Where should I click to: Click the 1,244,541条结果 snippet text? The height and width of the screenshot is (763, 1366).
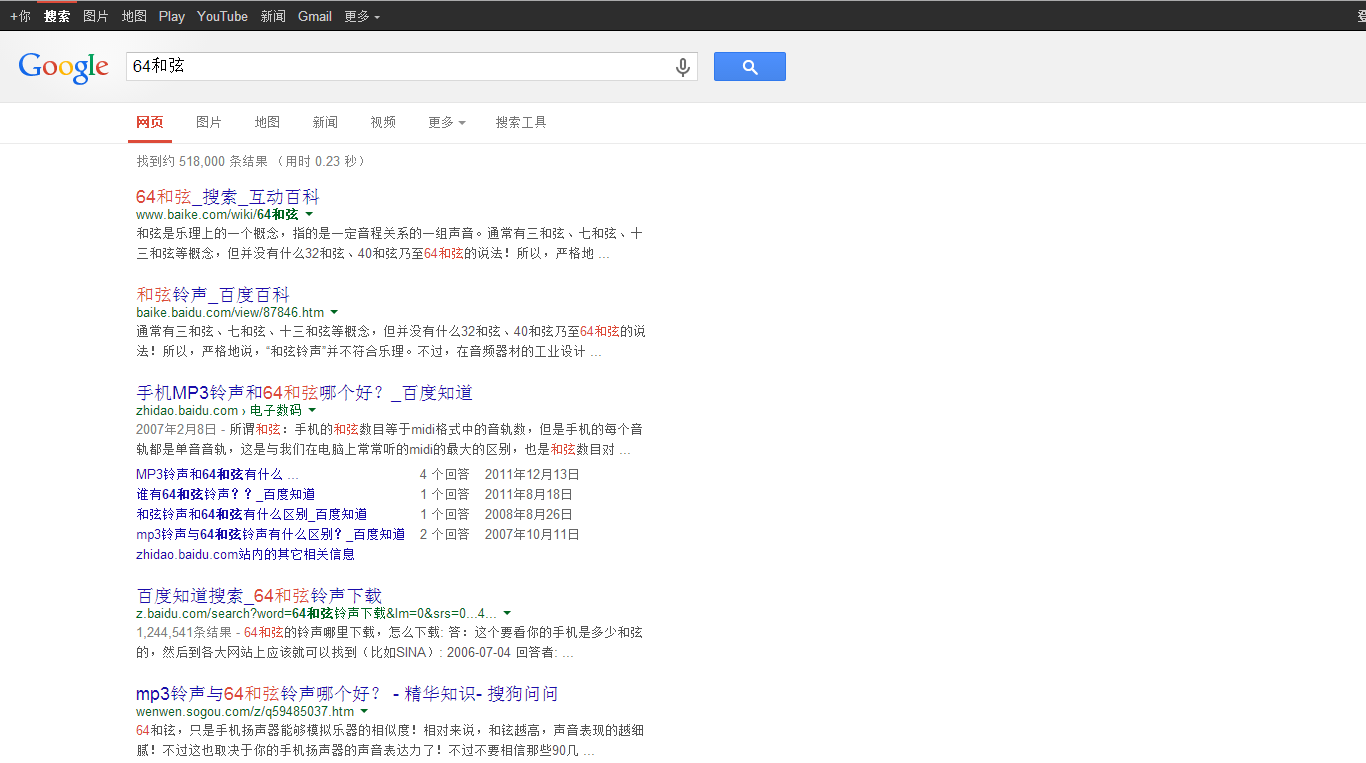point(184,632)
